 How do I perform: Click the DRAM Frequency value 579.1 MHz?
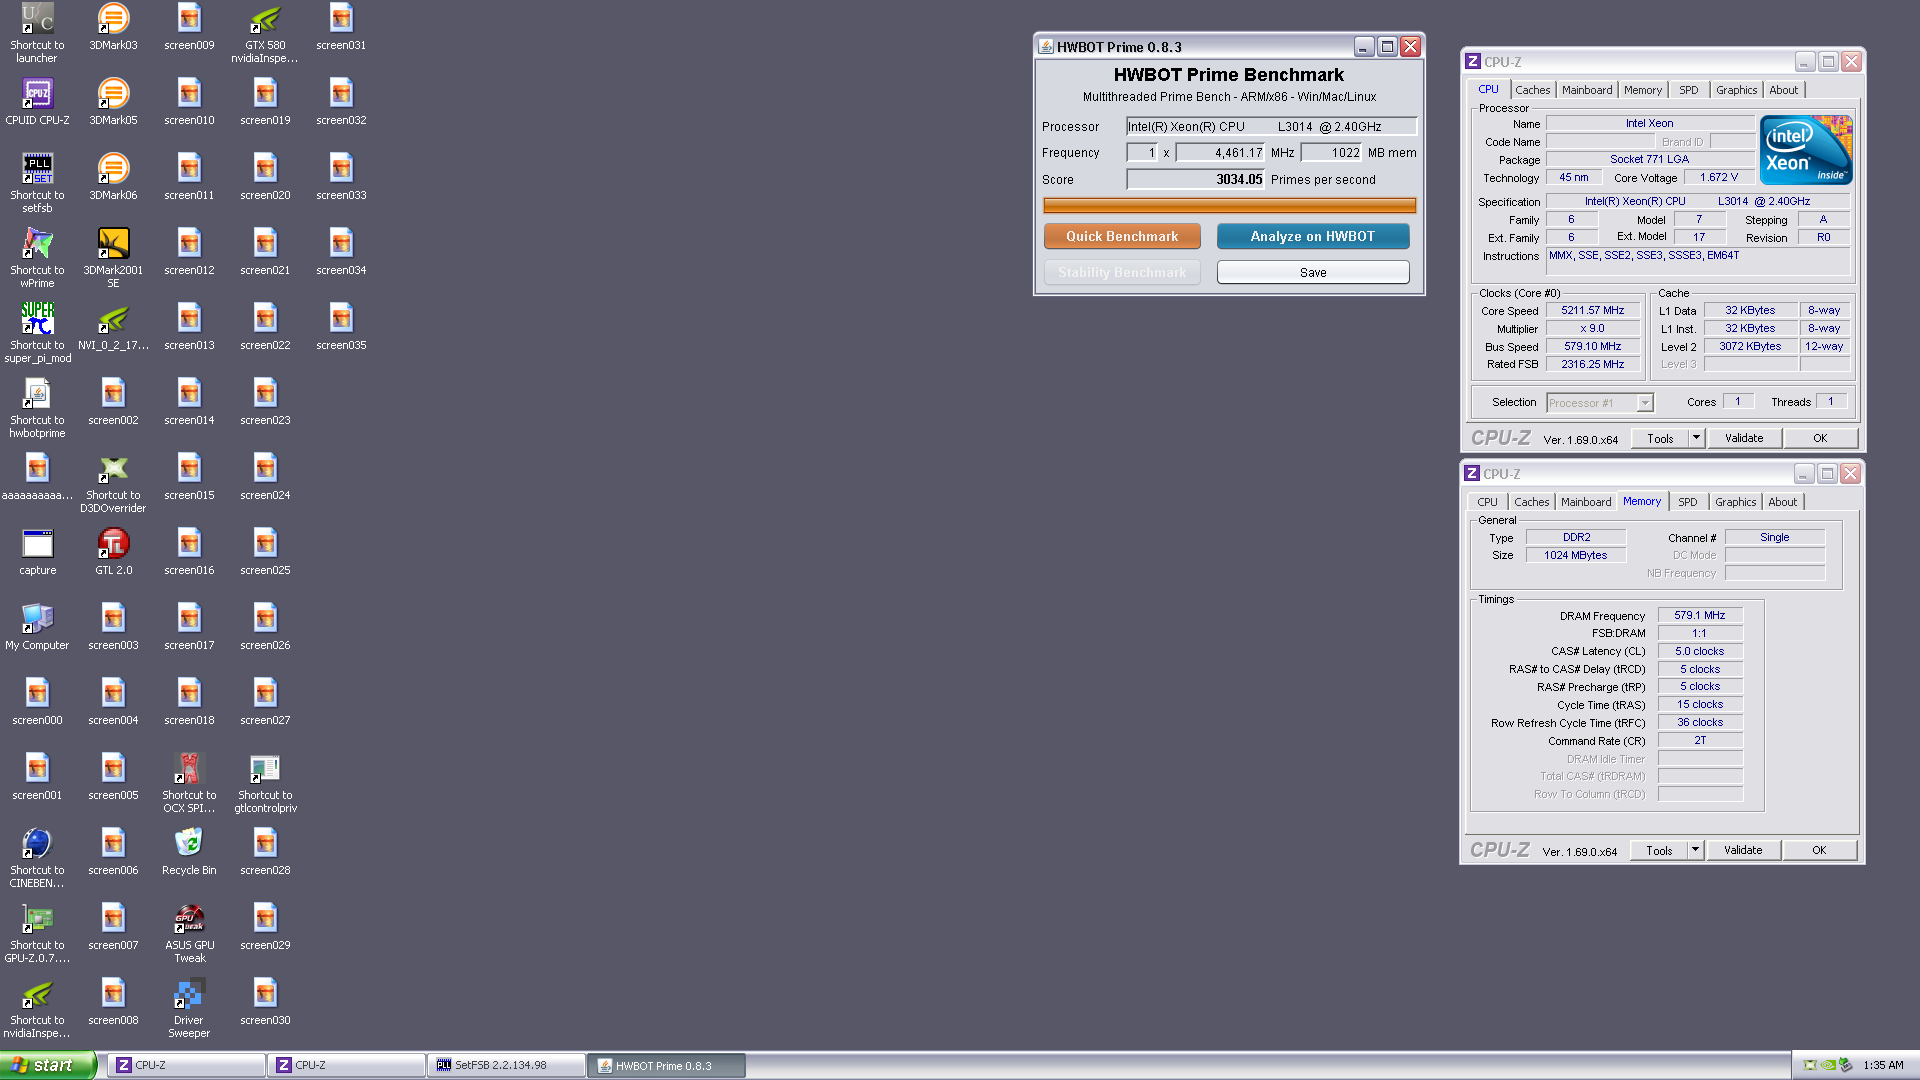click(1700, 616)
